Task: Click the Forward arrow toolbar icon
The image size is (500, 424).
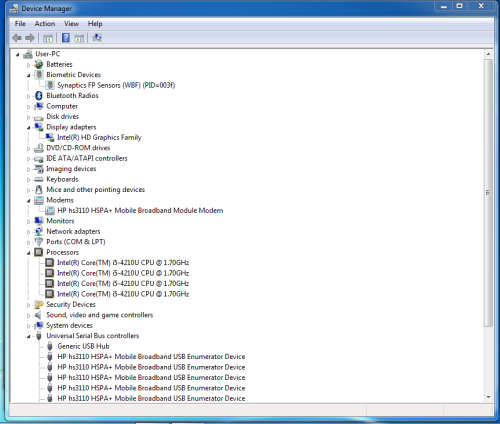Action: pyautogui.click(x=30, y=38)
